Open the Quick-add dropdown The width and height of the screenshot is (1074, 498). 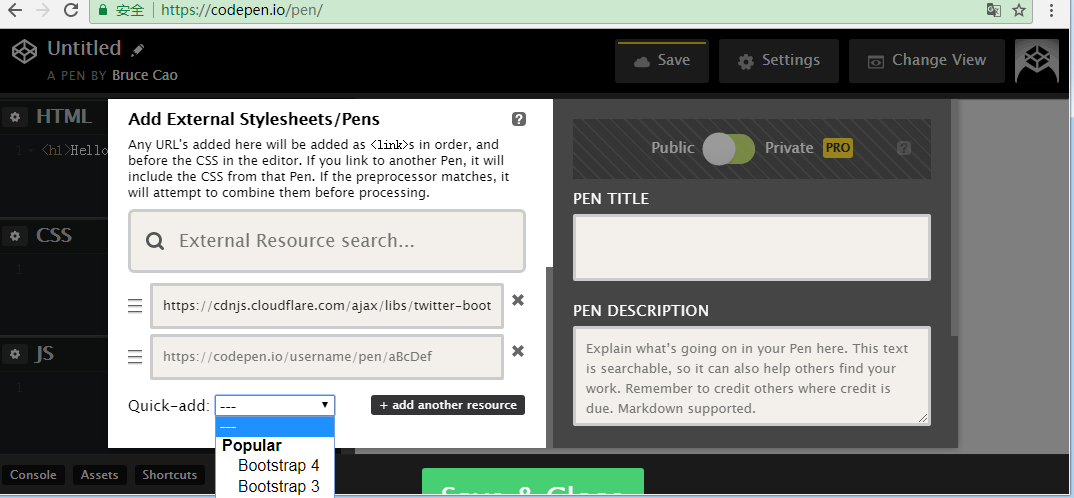point(275,405)
